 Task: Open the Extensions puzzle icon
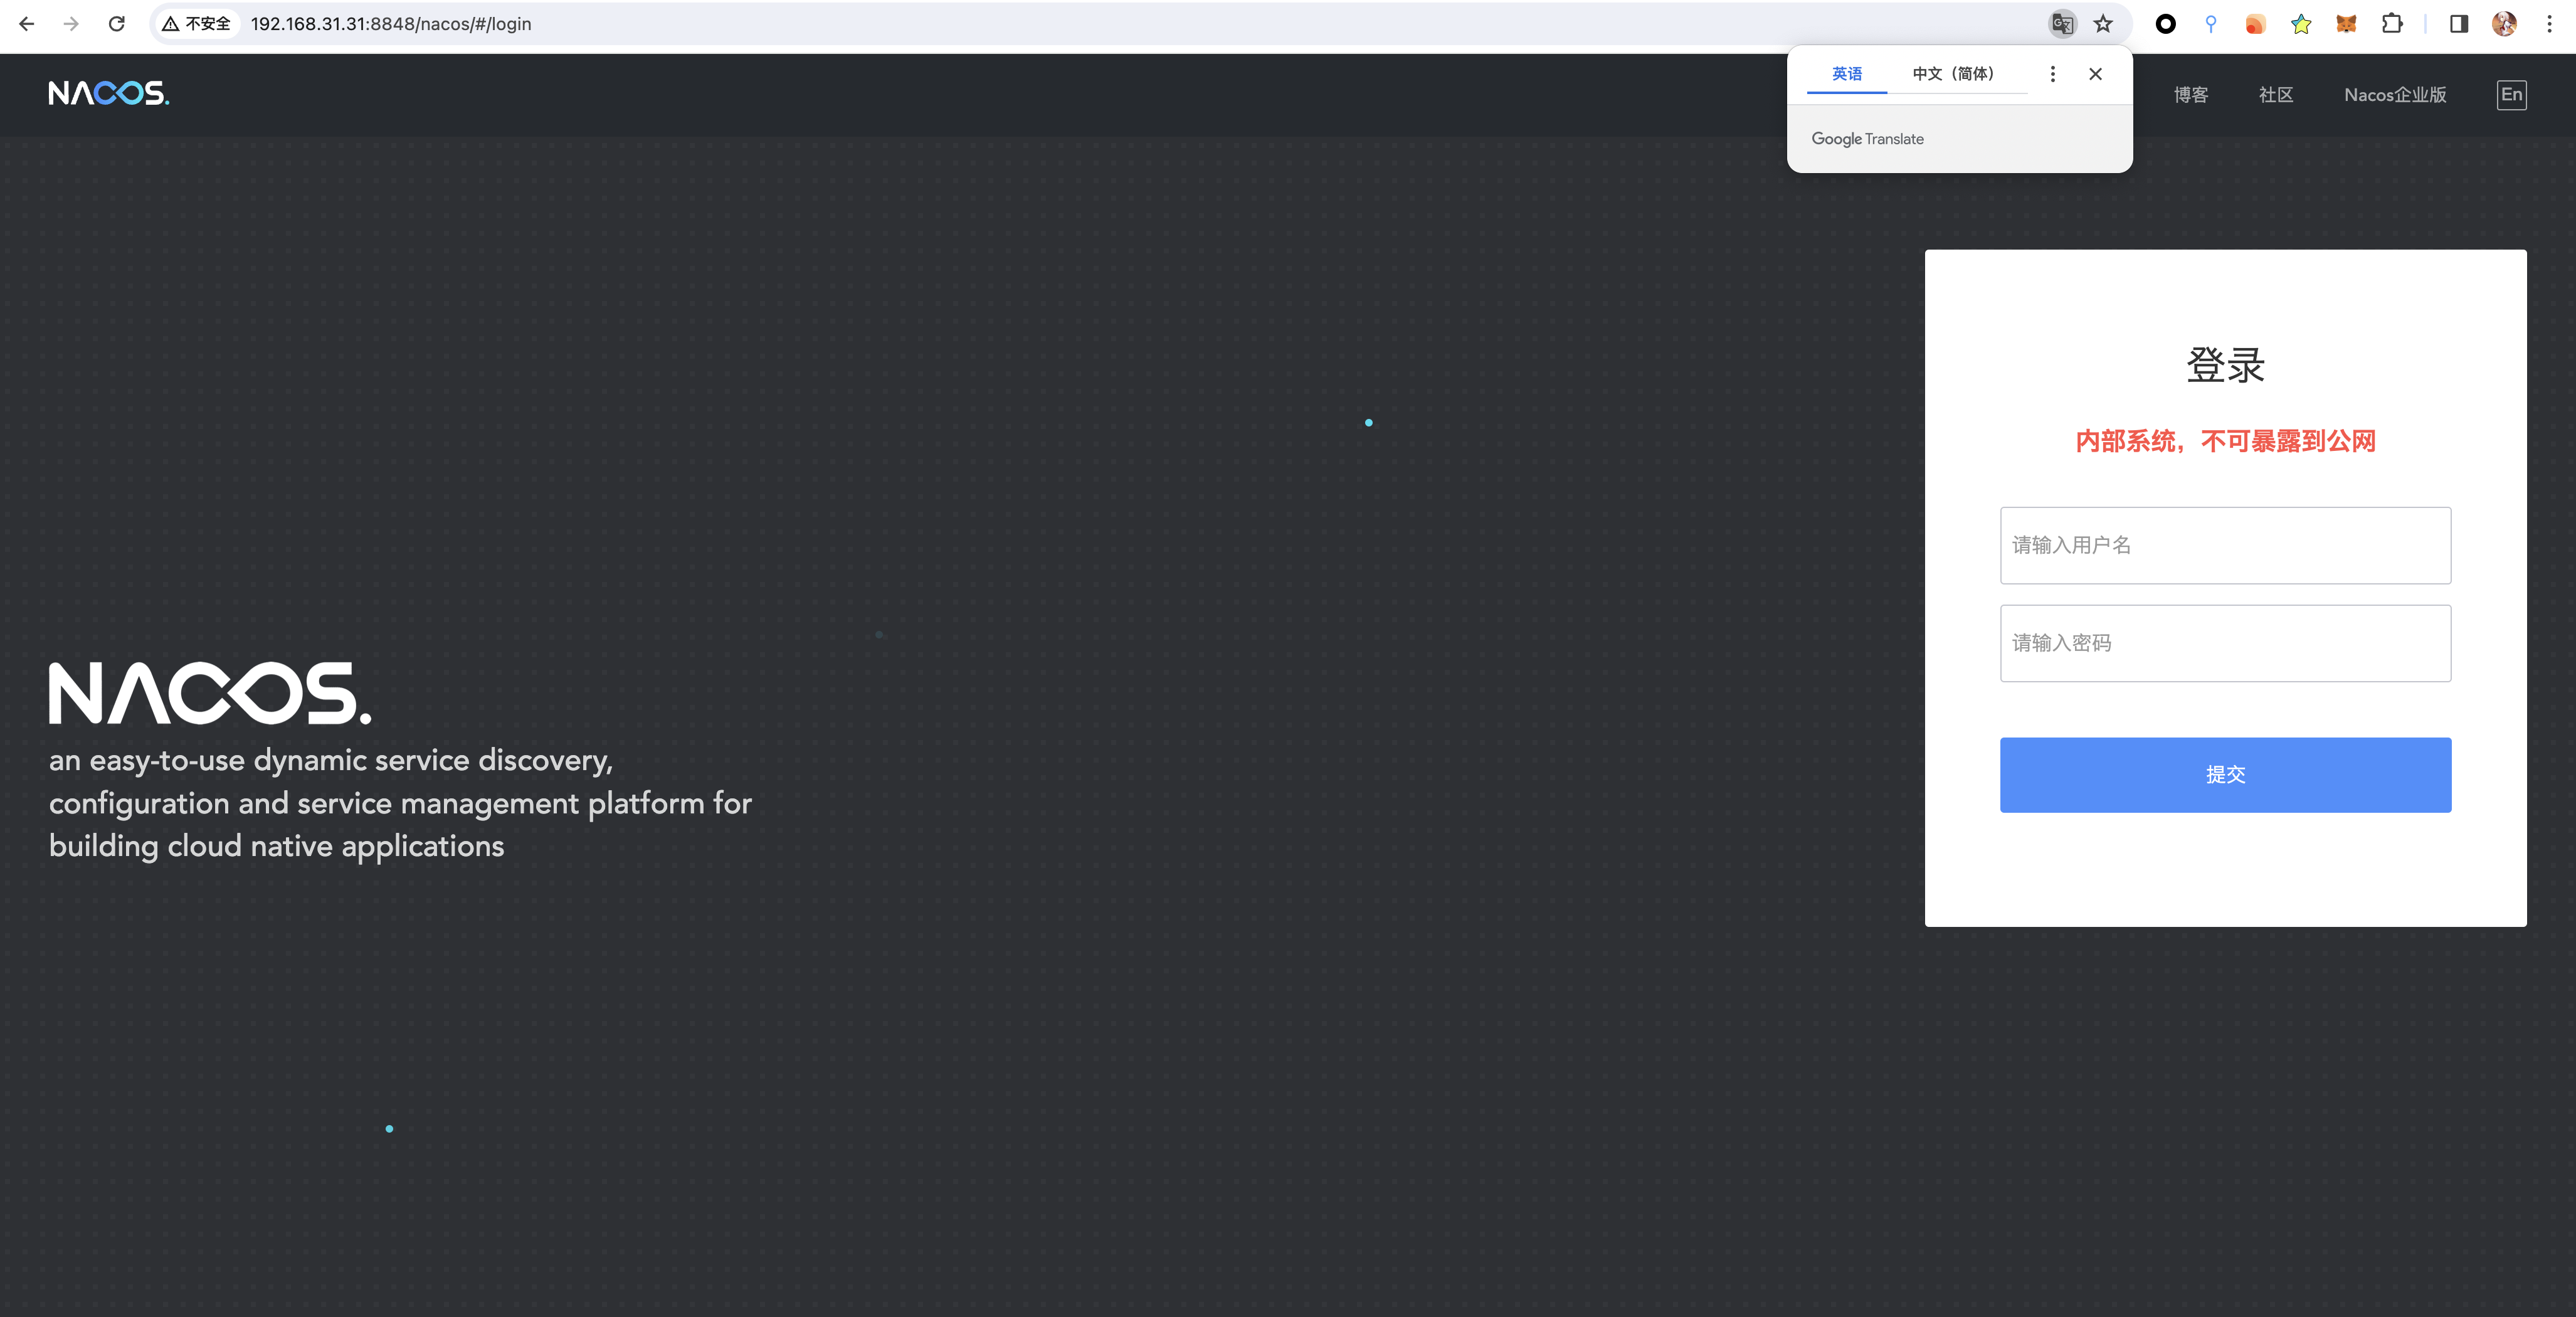click(2392, 24)
